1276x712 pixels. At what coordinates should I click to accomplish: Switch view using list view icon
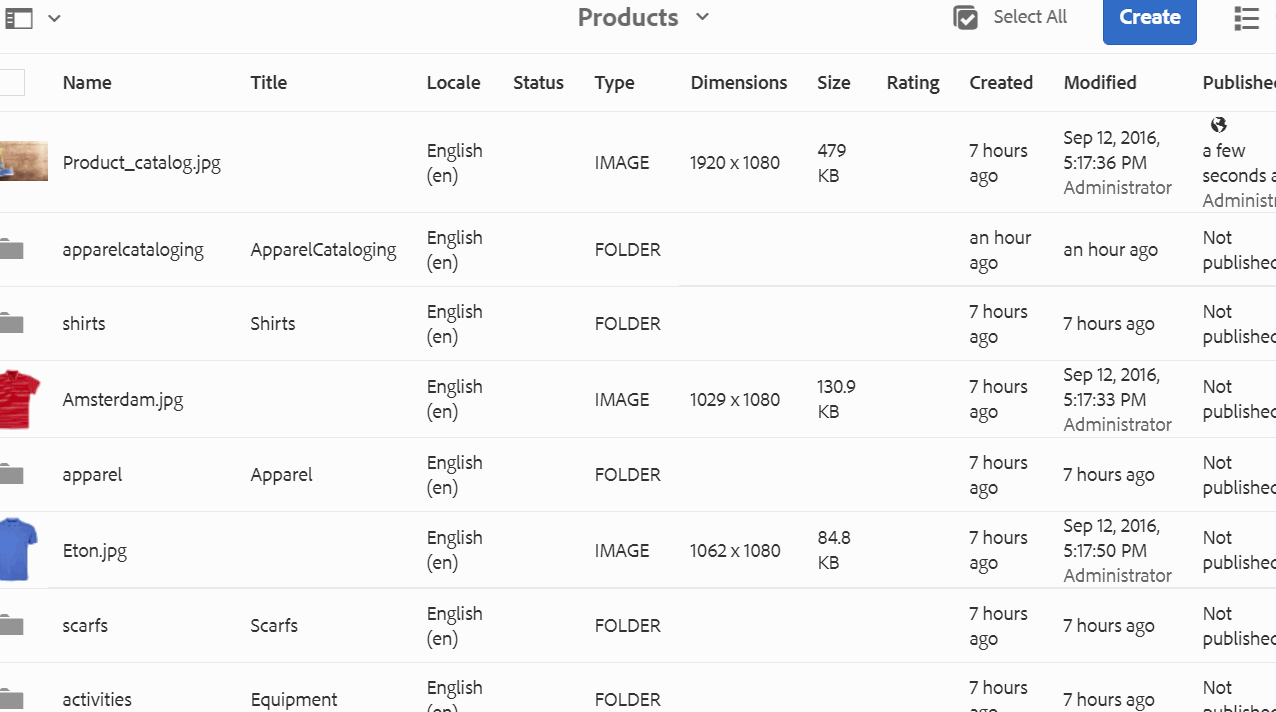click(x=1246, y=18)
